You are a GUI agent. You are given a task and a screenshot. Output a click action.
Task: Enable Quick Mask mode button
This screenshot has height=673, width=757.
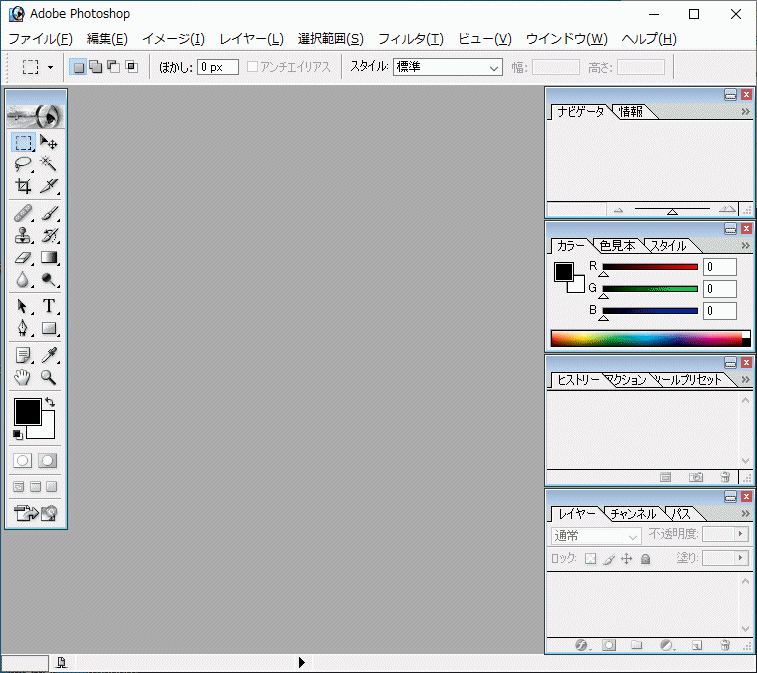click(x=48, y=460)
